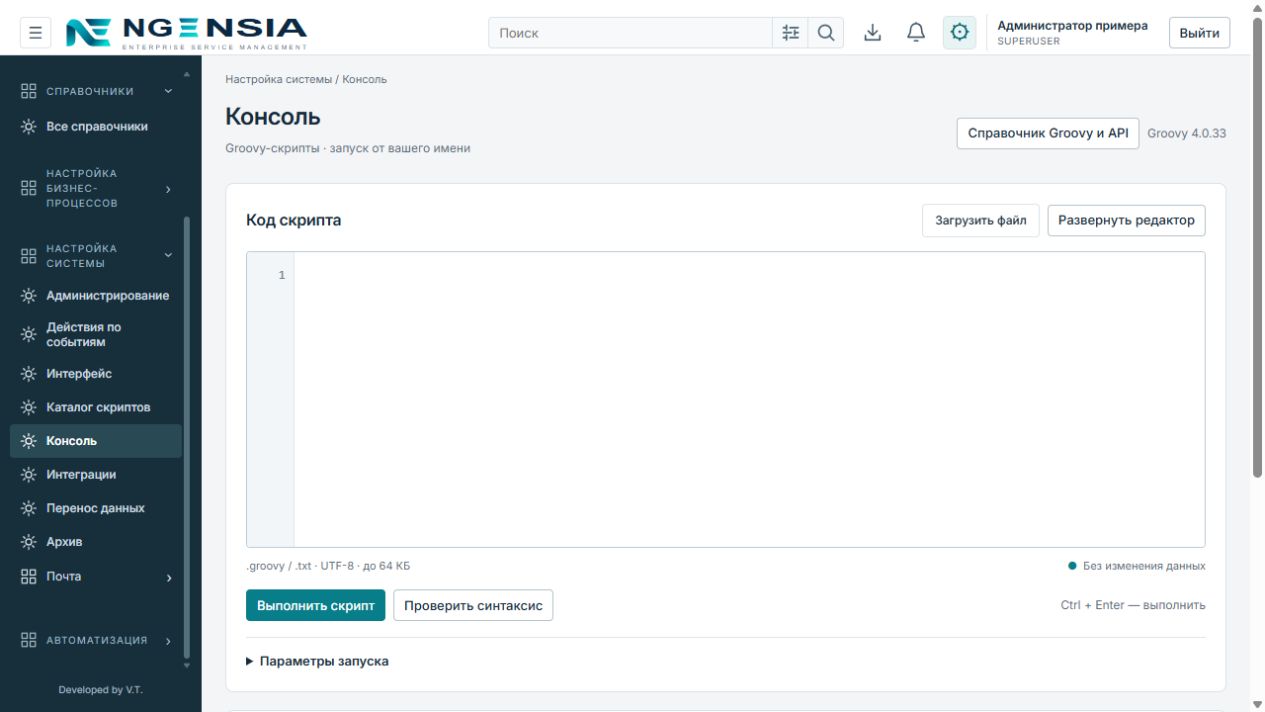Screen dimensions: 1265x712
Task: Log out with the Выйти button
Action: coord(1199,33)
